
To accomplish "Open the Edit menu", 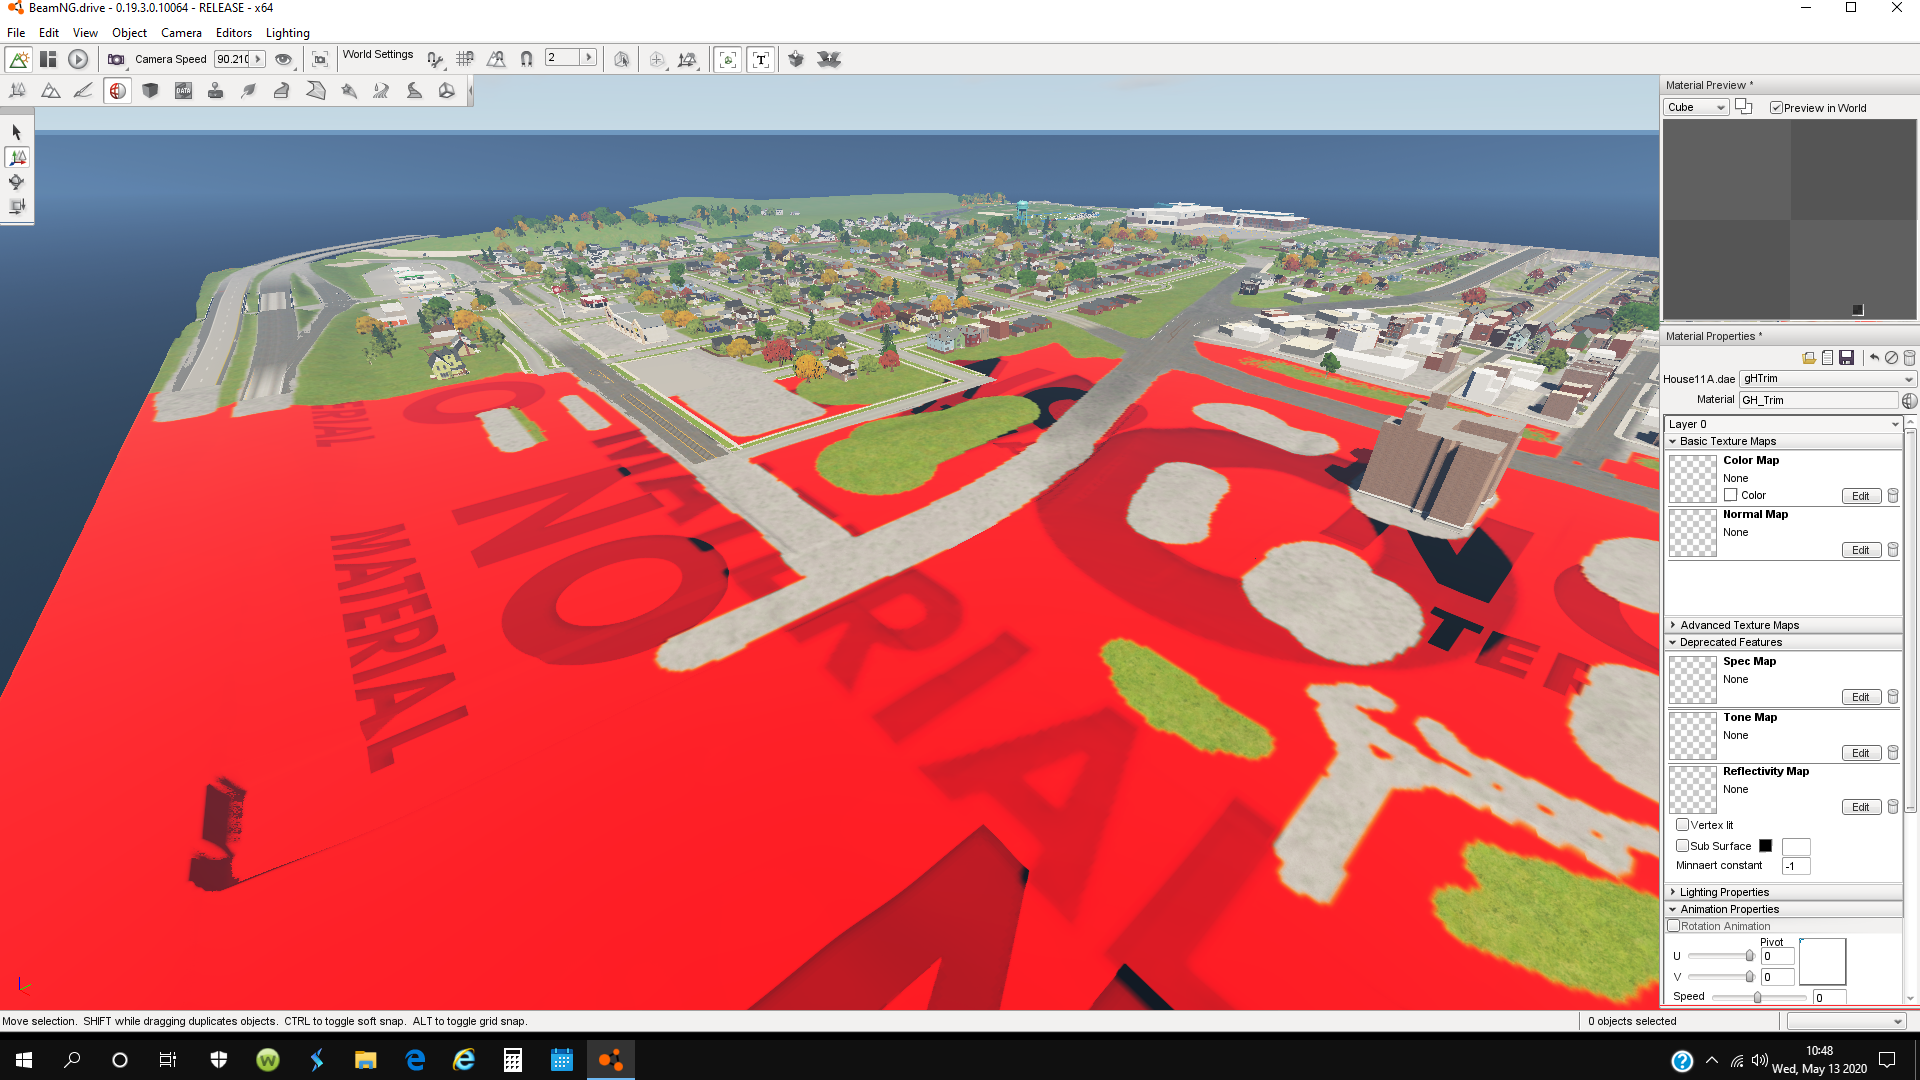I will 49,33.
